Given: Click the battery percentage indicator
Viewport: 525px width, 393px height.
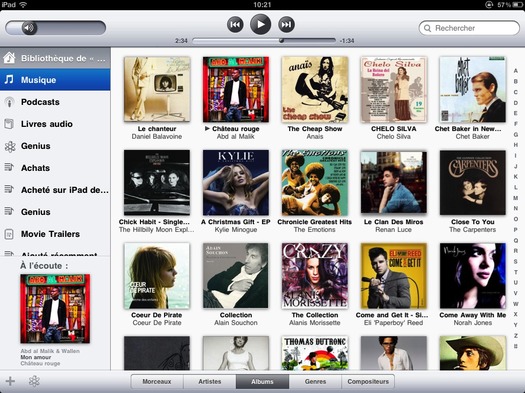Looking at the screenshot, I should coord(504,5).
